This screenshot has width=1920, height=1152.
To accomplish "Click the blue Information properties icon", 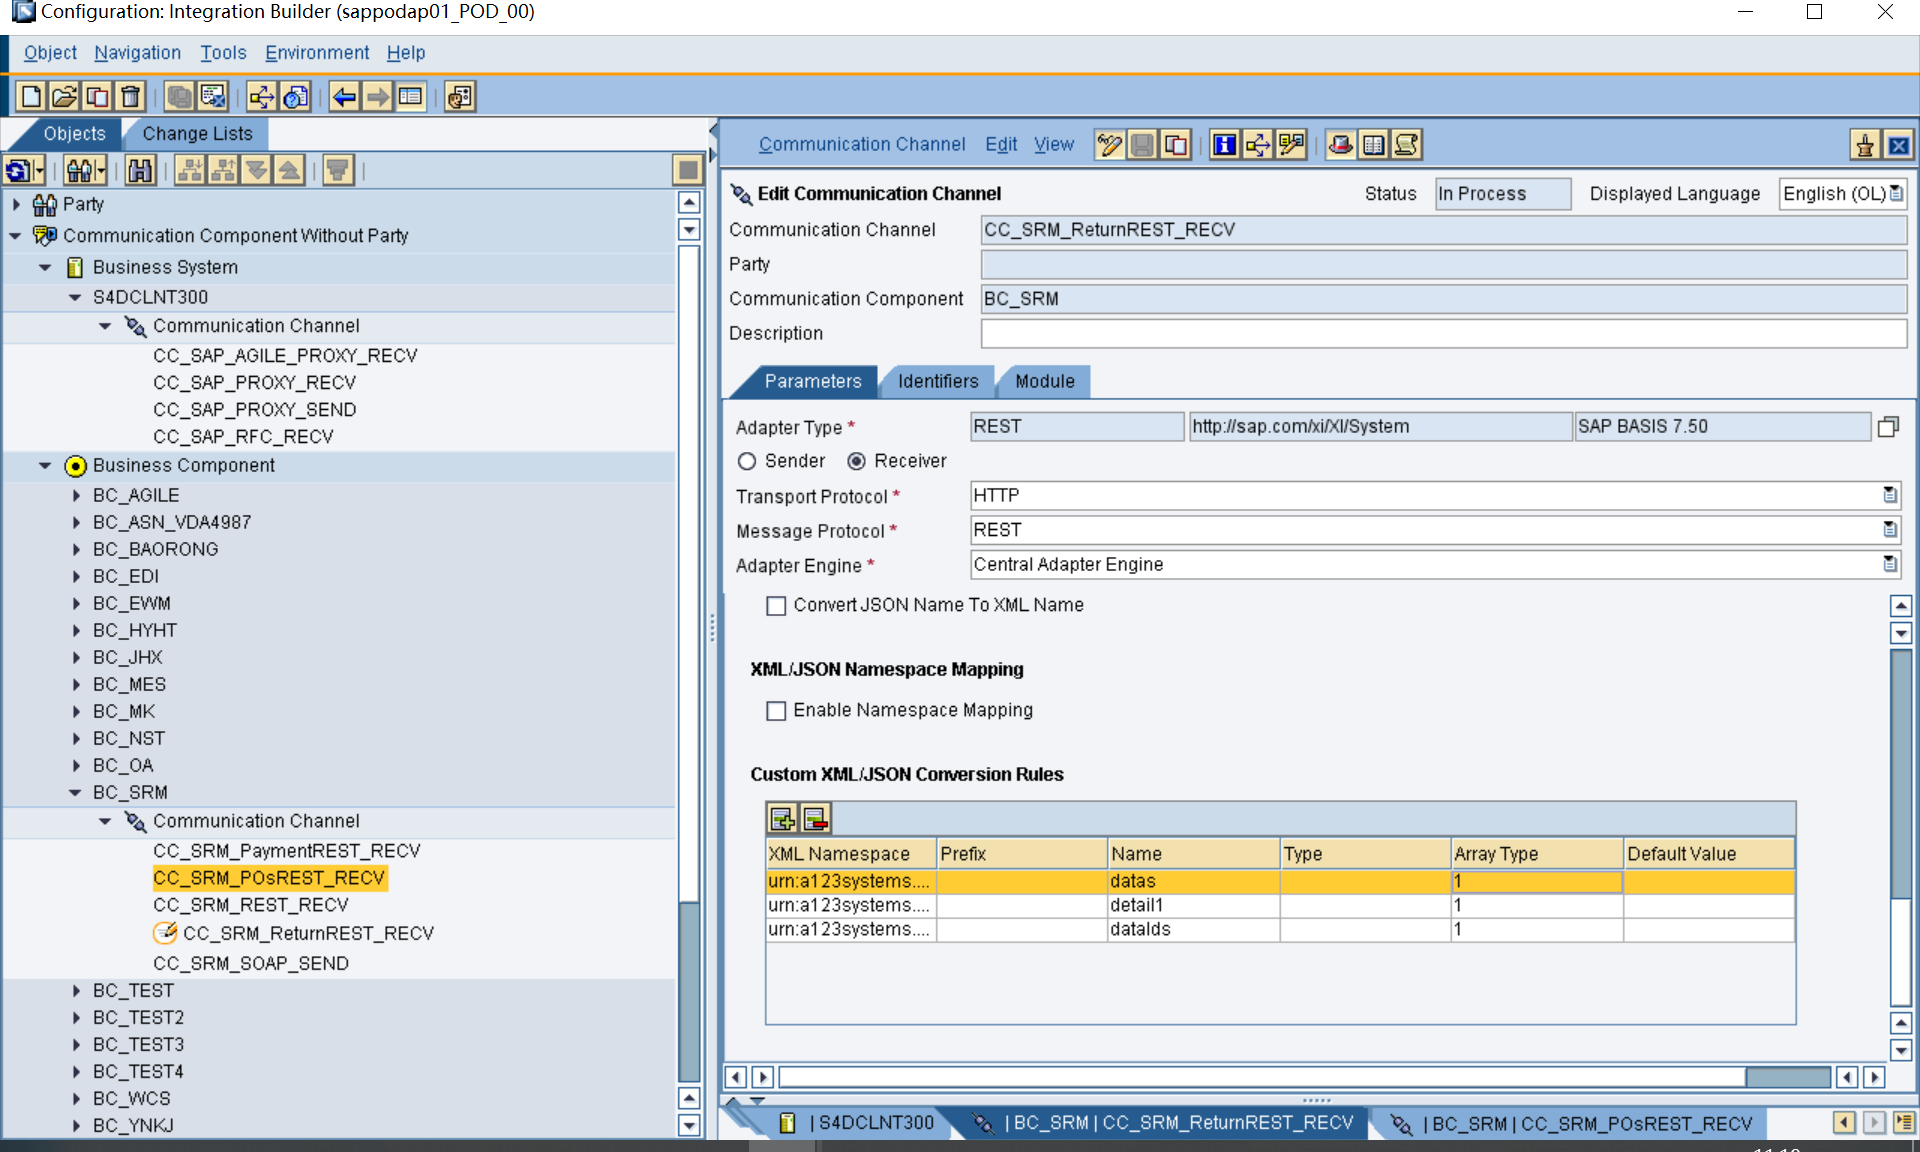I will [x=1224, y=145].
